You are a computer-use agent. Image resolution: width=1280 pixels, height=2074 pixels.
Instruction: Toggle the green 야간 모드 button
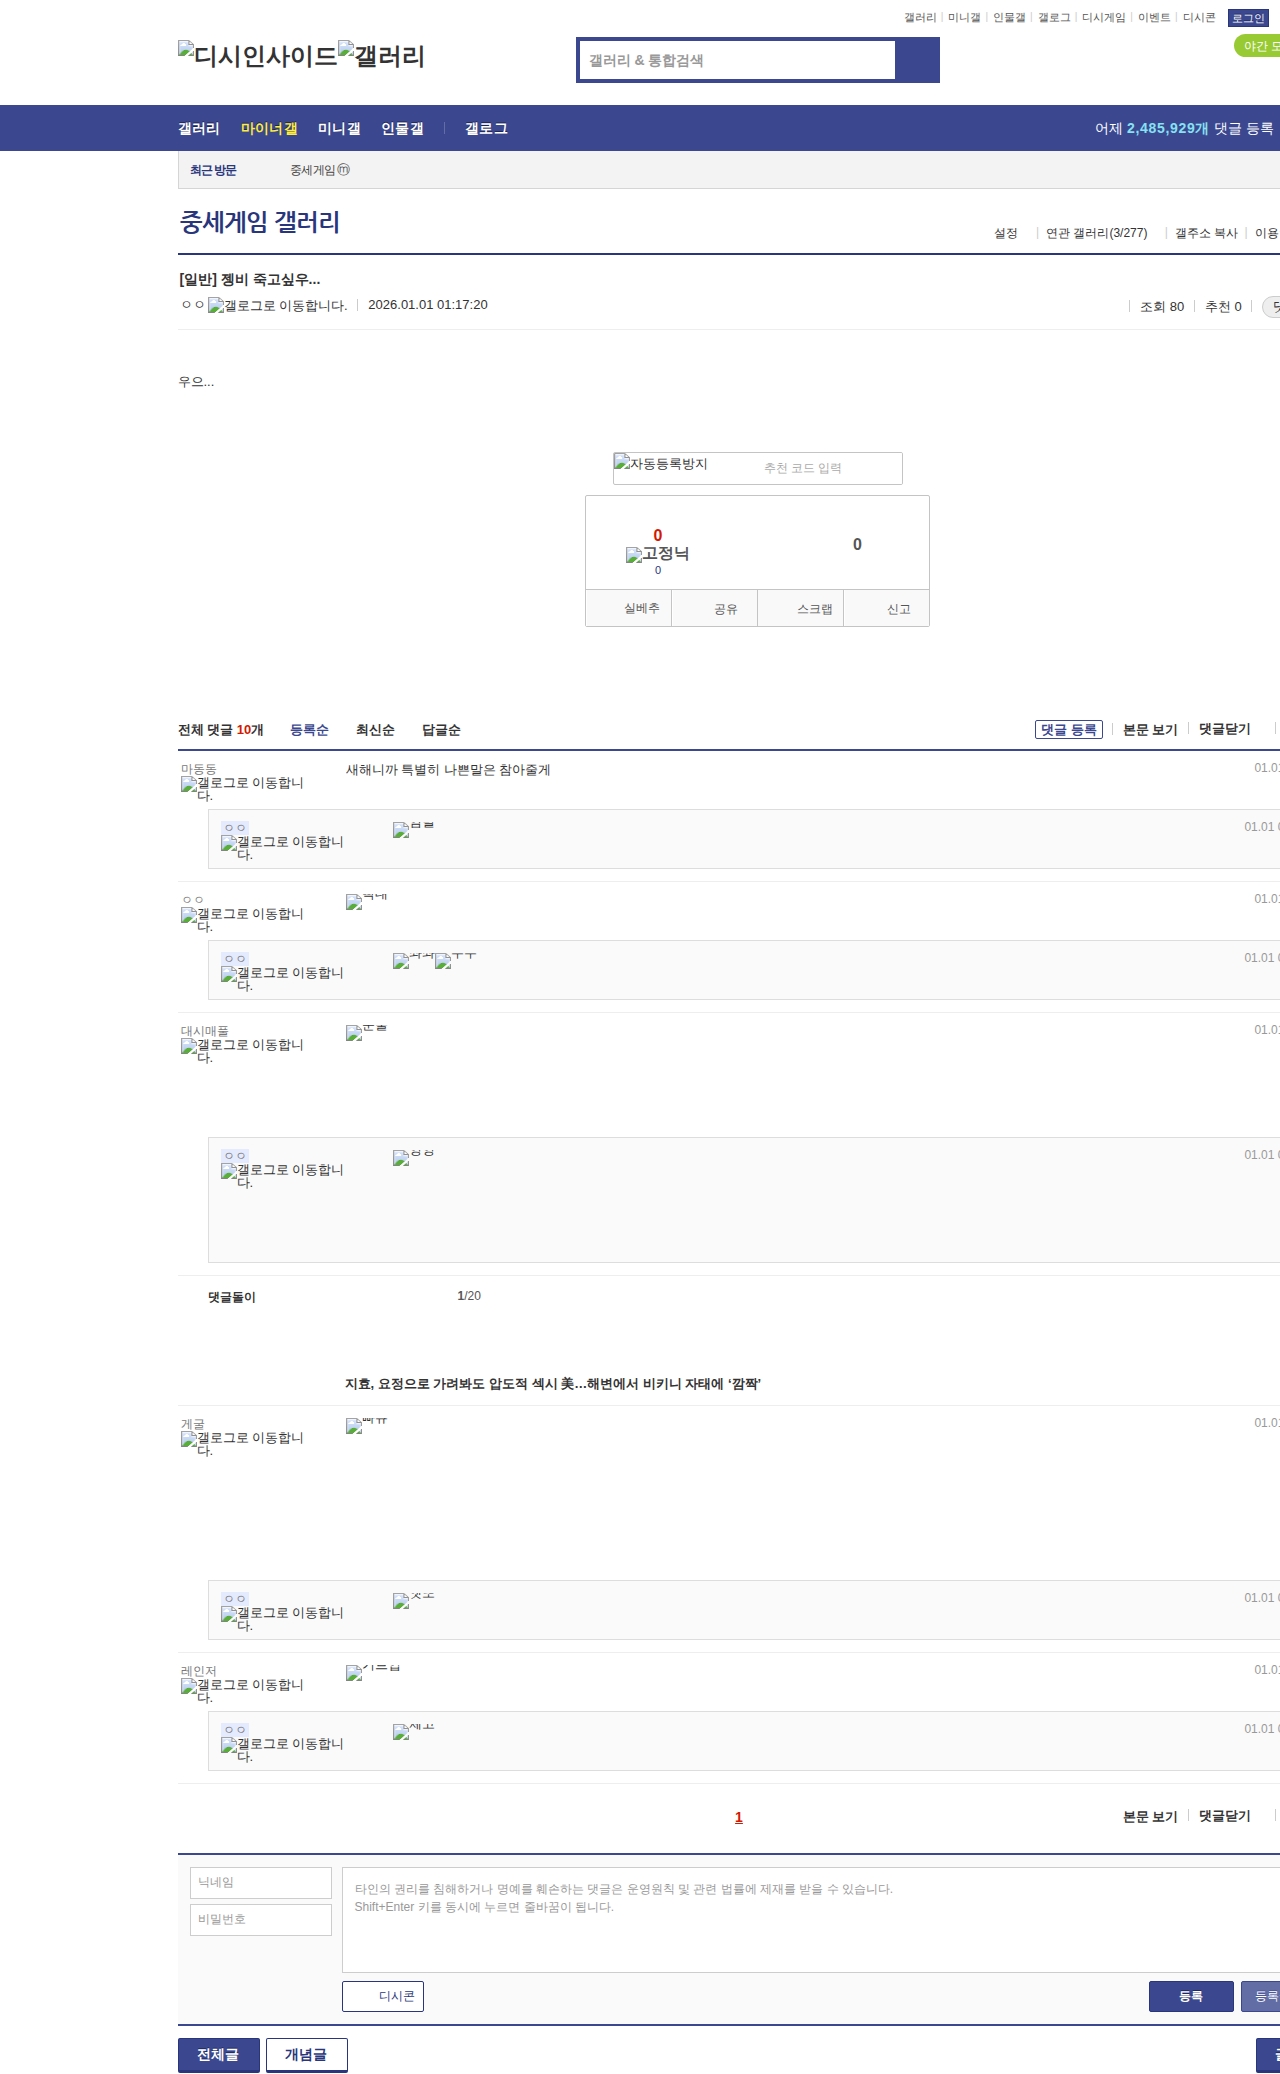1257,46
